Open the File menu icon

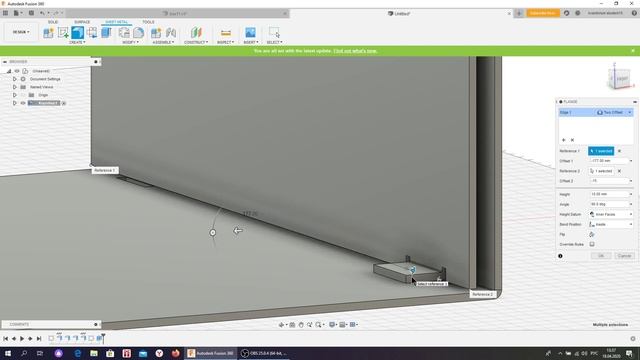pyautogui.click(x=17, y=13)
